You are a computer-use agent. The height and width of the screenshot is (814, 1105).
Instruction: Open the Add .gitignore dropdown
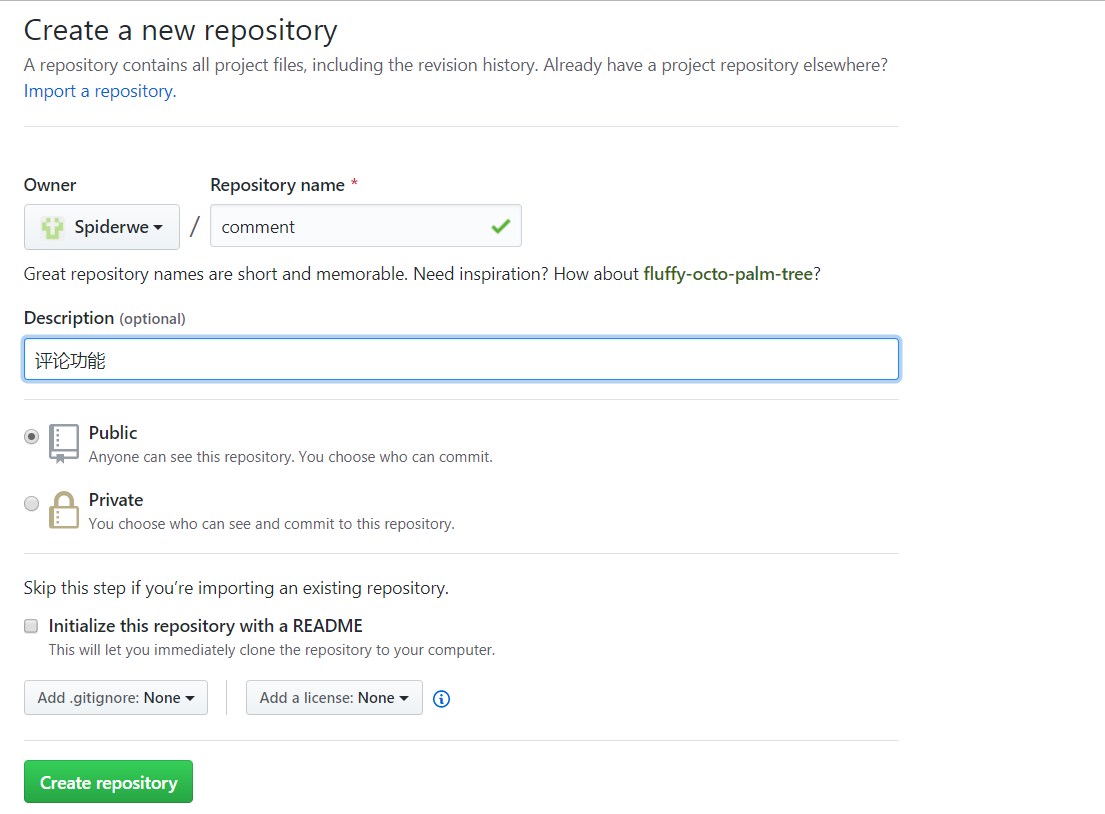(x=116, y=698)
